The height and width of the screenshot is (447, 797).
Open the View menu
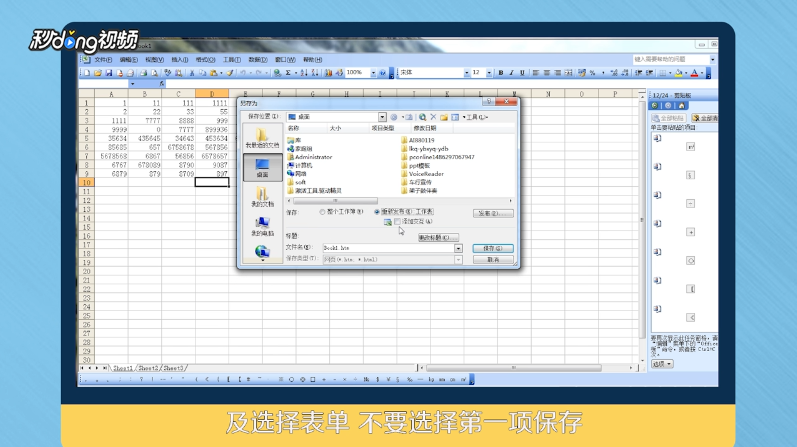click(155, 60)
